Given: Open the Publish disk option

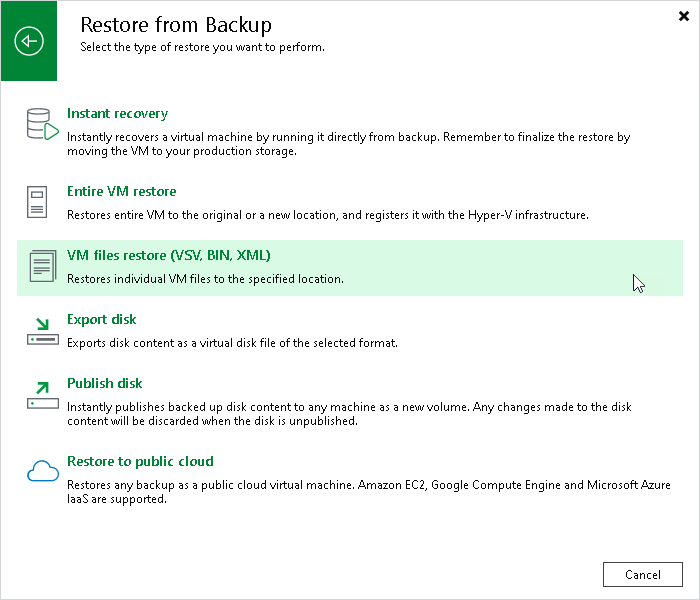Looking at the screenshot, I should pos(104,383).
